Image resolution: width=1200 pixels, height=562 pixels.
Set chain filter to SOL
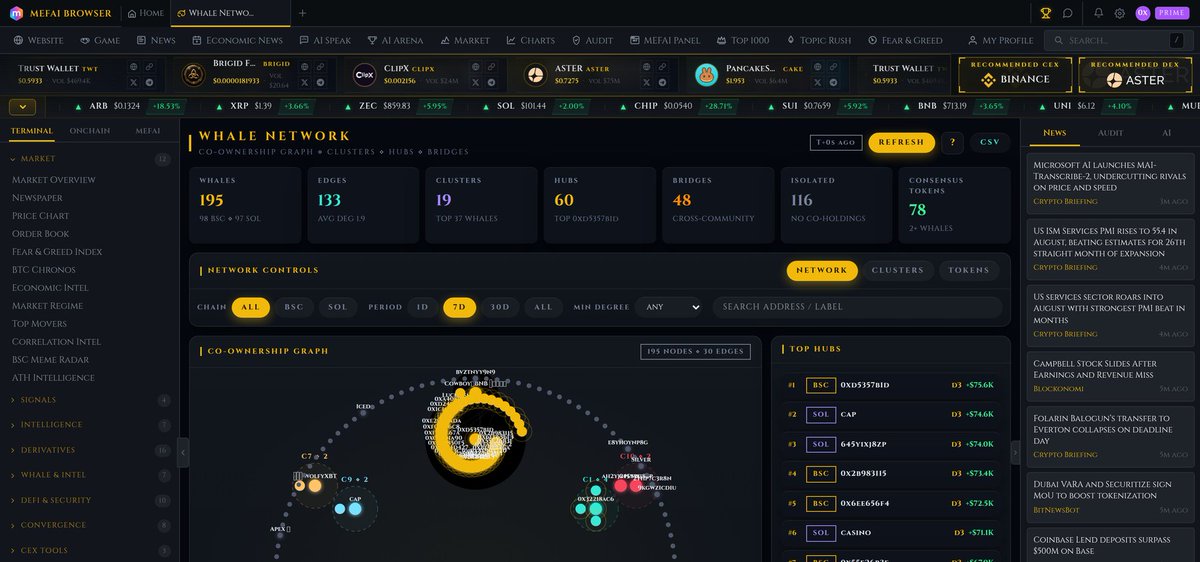click(x=338, y=307)
